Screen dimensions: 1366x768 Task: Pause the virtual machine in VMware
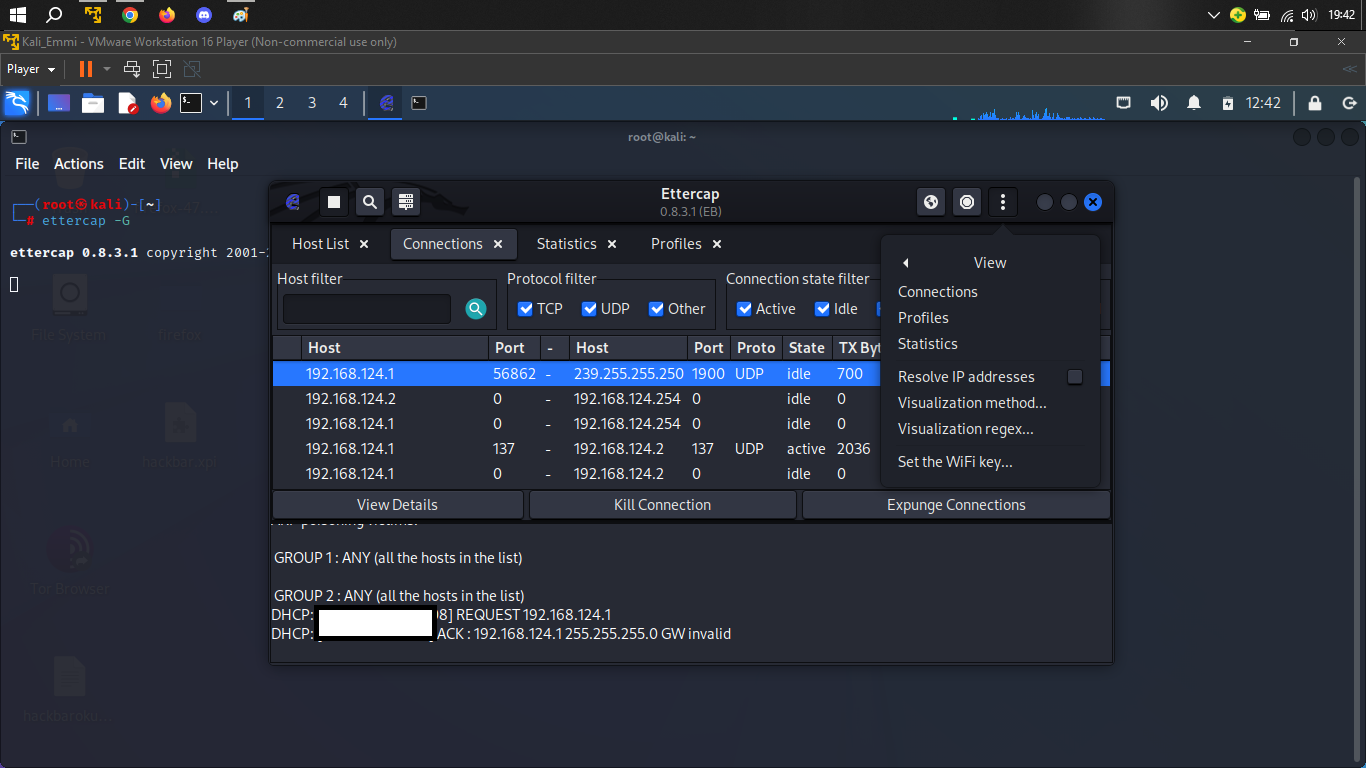point(85,69)
